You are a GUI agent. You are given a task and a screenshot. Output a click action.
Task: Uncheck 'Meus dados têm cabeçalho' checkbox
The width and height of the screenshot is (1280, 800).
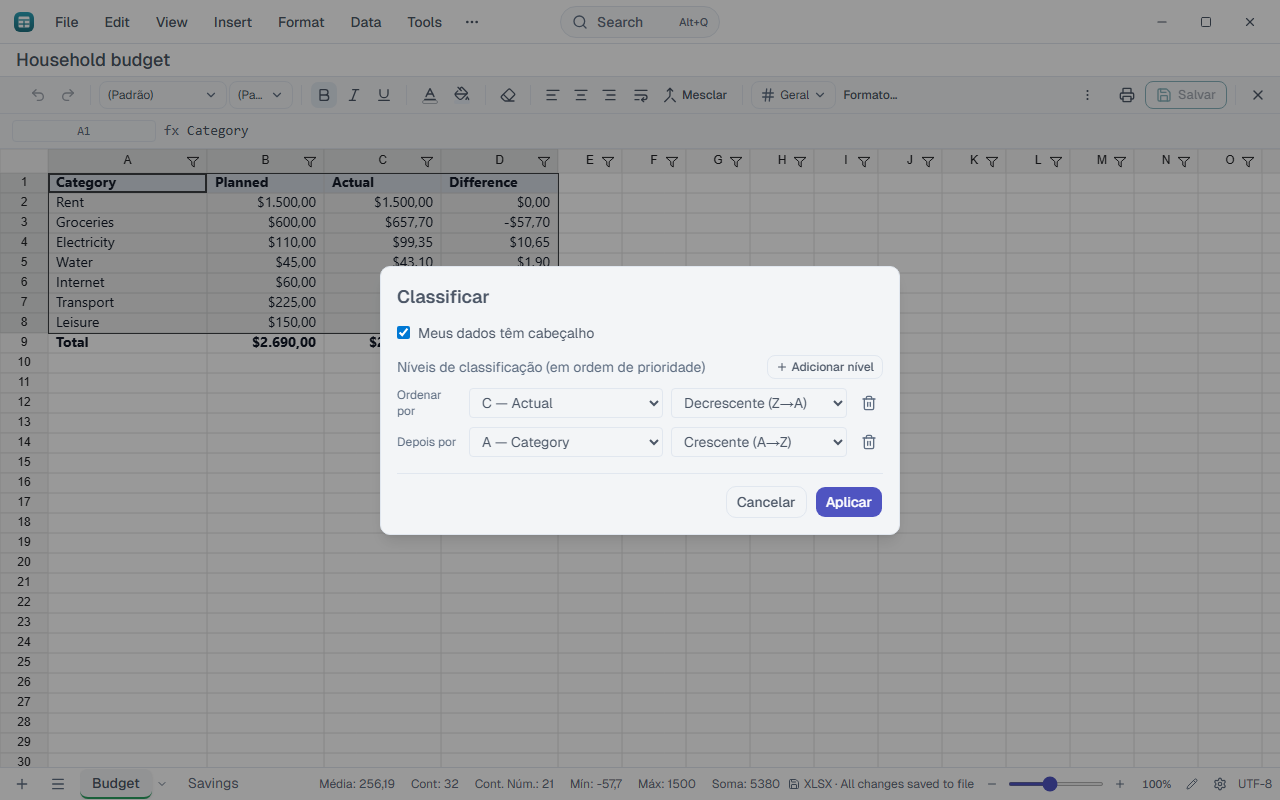(x=404, y=333)
